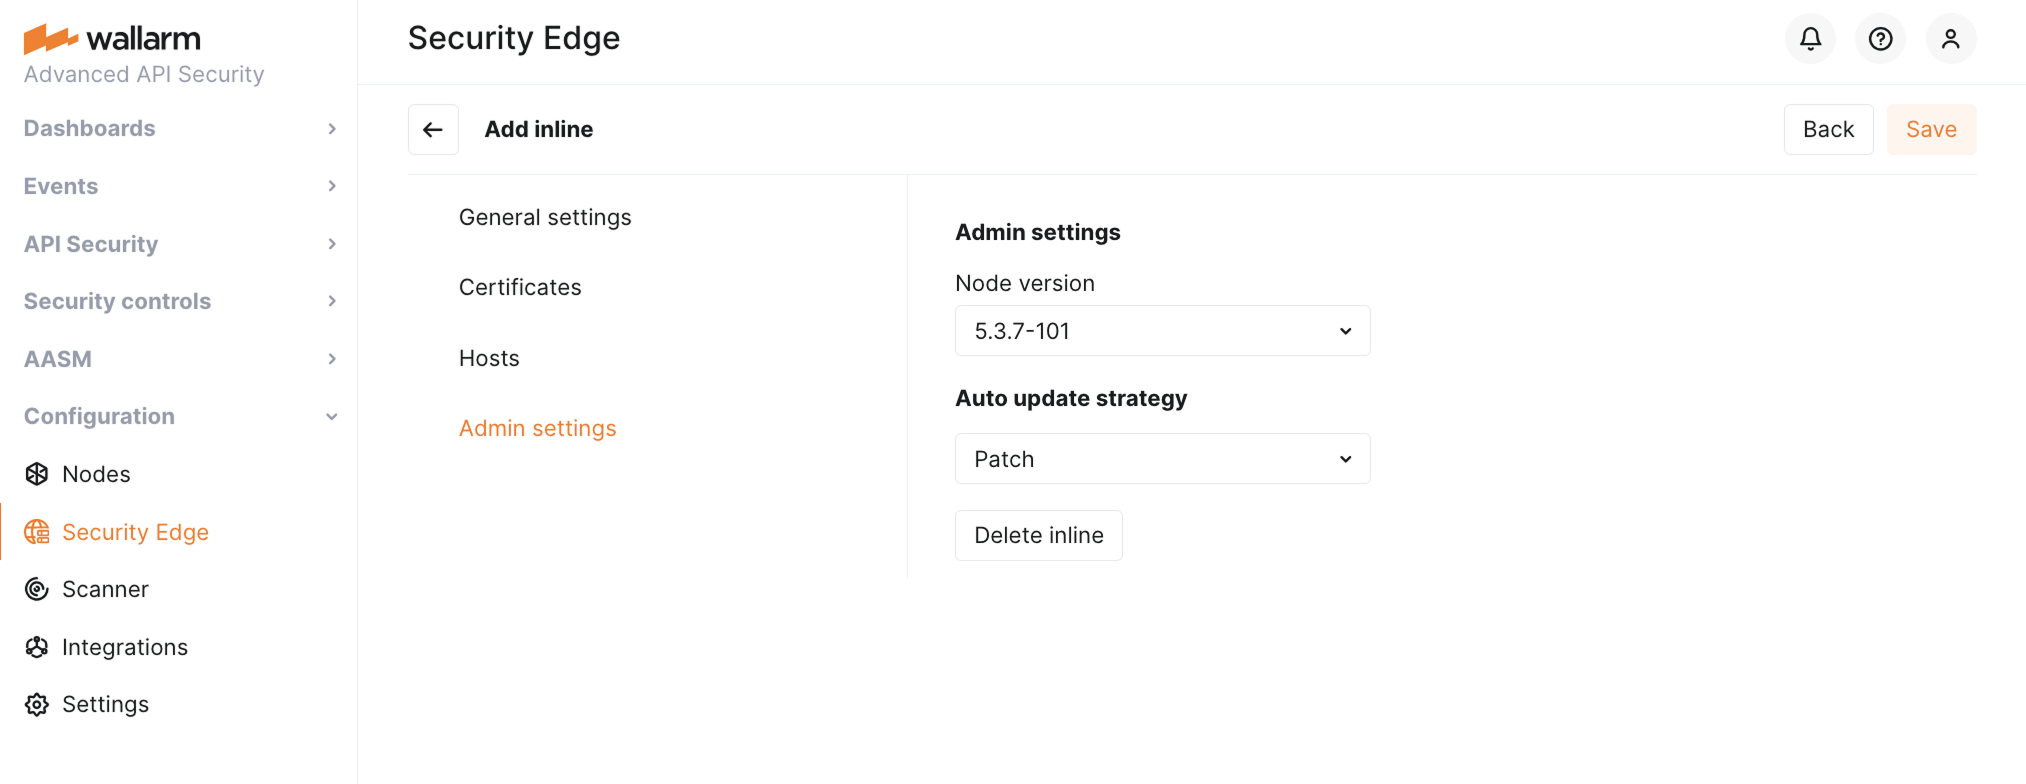Click the wallarm logo
Screen dimensions: 2026x784
click(x=112, y=38)
